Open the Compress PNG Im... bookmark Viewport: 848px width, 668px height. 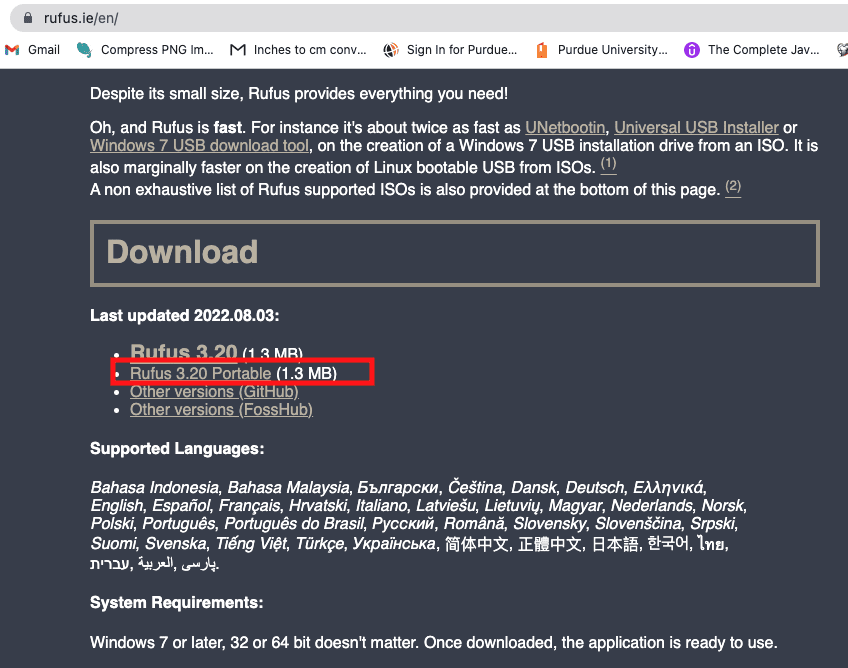(145, 50)
